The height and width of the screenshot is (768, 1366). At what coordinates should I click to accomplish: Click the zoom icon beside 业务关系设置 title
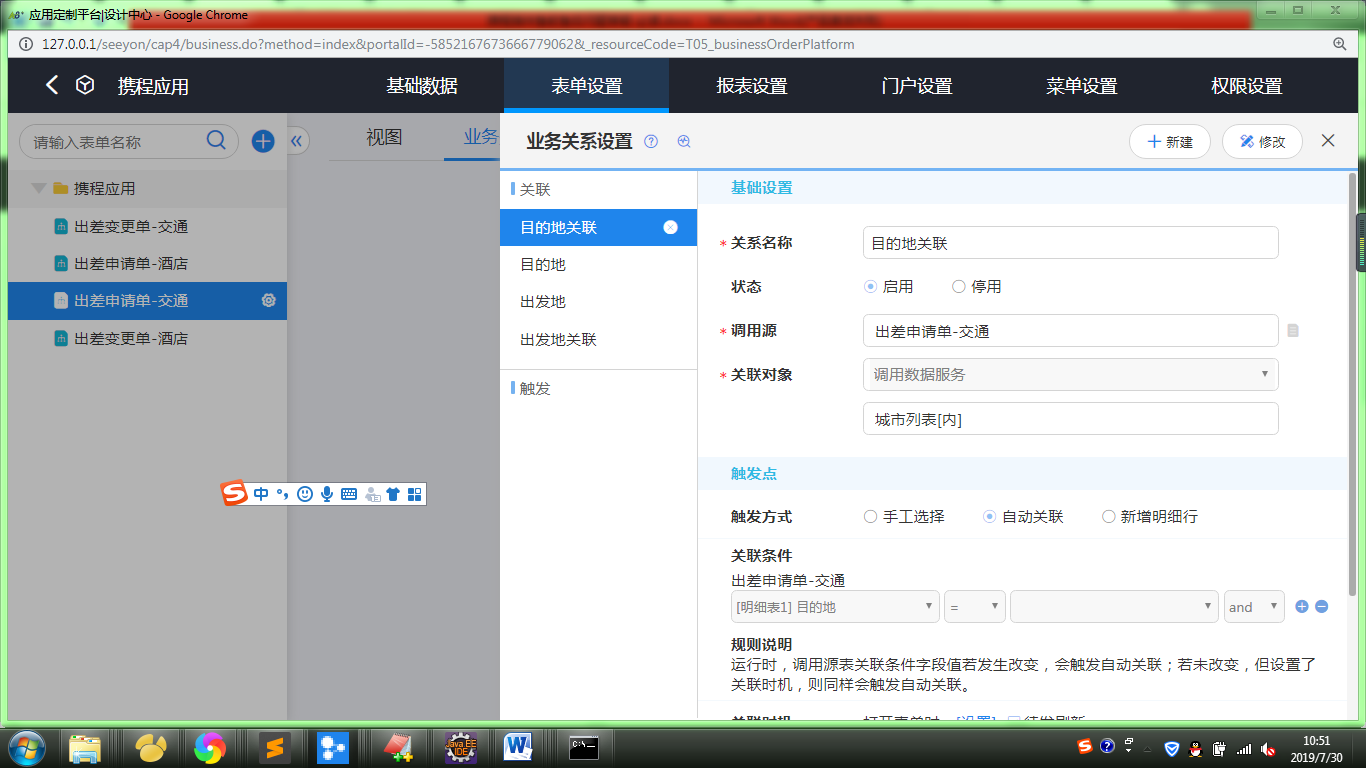(x=684, y=142)
